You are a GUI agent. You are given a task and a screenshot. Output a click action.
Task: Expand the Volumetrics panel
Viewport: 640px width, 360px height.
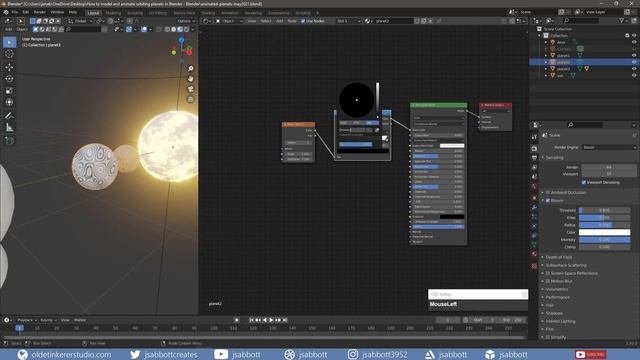(557, 289)
